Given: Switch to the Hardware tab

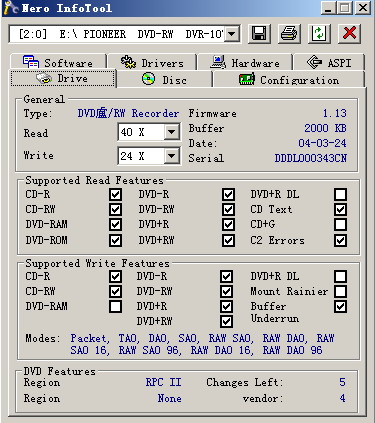Looking at the screenshot, I should coord(245,62).
